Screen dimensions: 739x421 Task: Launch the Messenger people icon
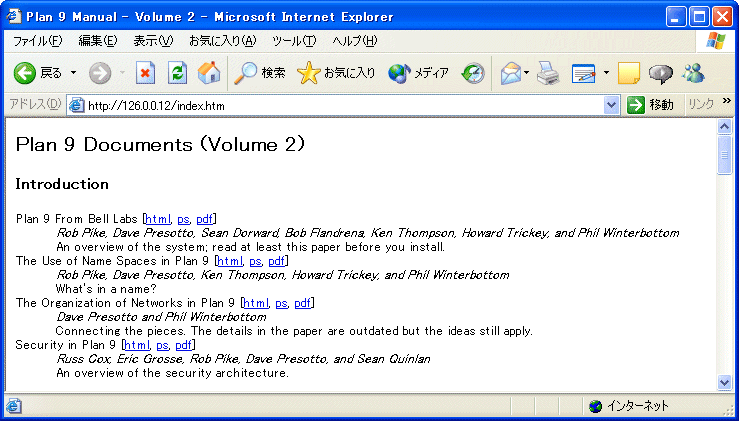coord(693,73)
